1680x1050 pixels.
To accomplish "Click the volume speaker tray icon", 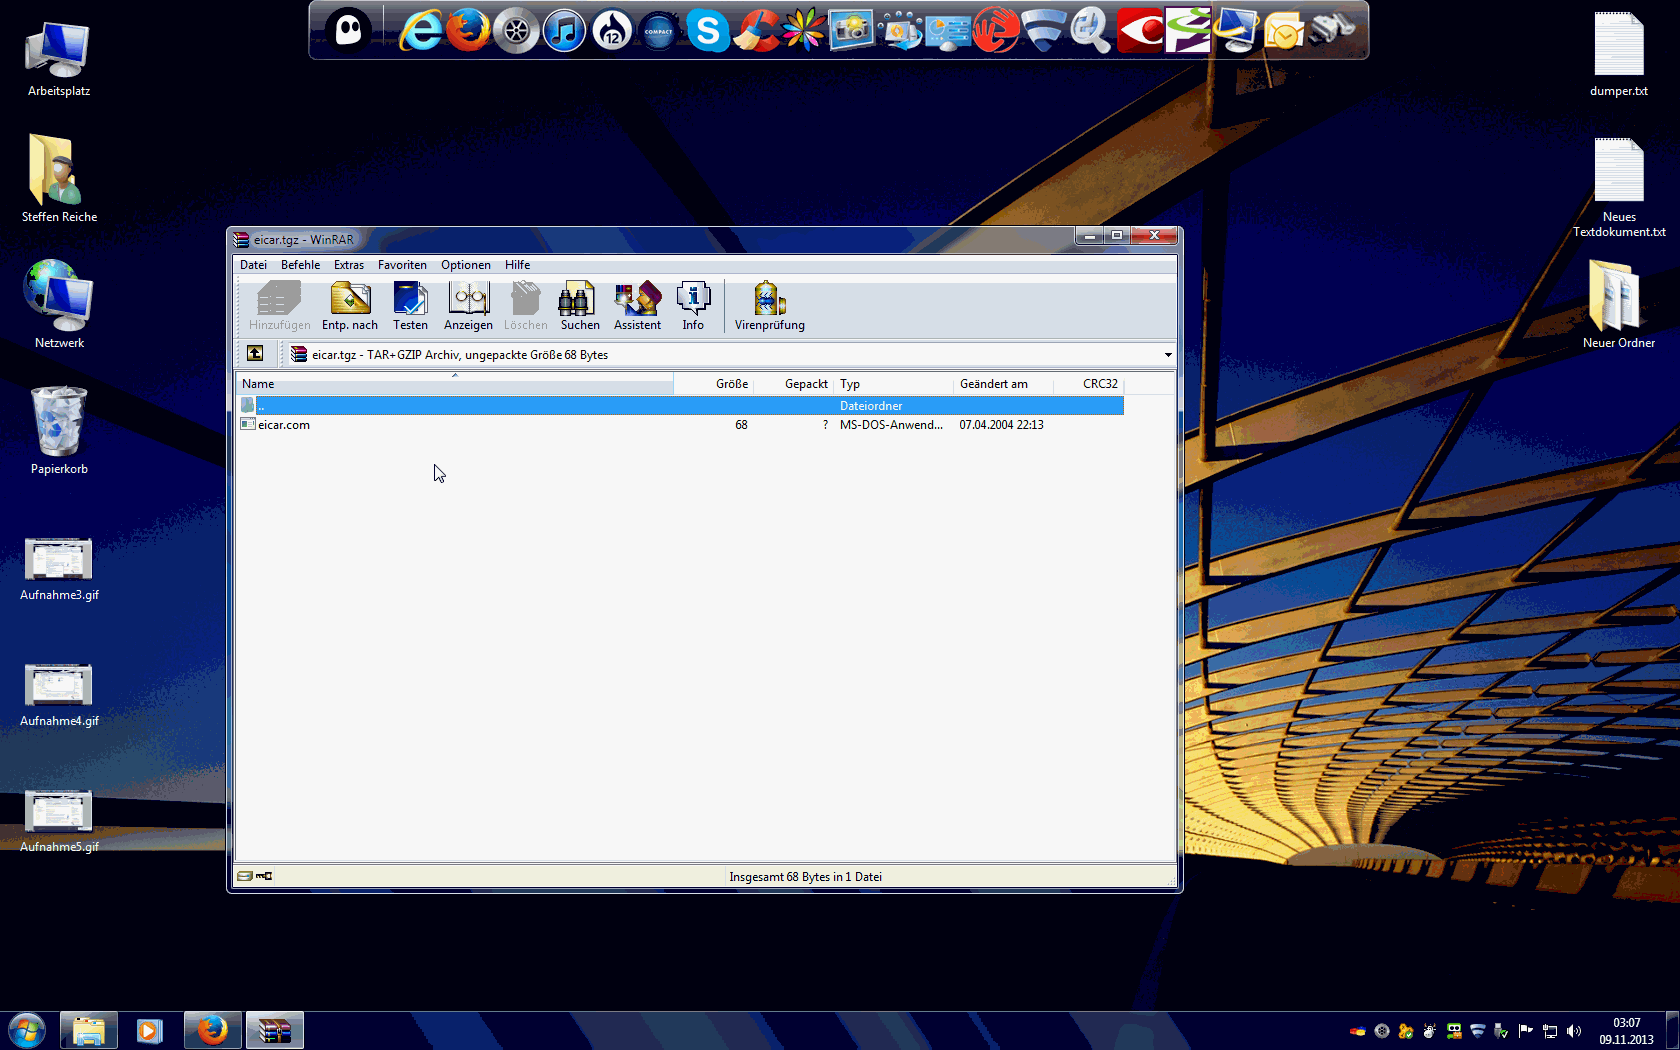I will pyautogui.click(x=1574, y=1031).
